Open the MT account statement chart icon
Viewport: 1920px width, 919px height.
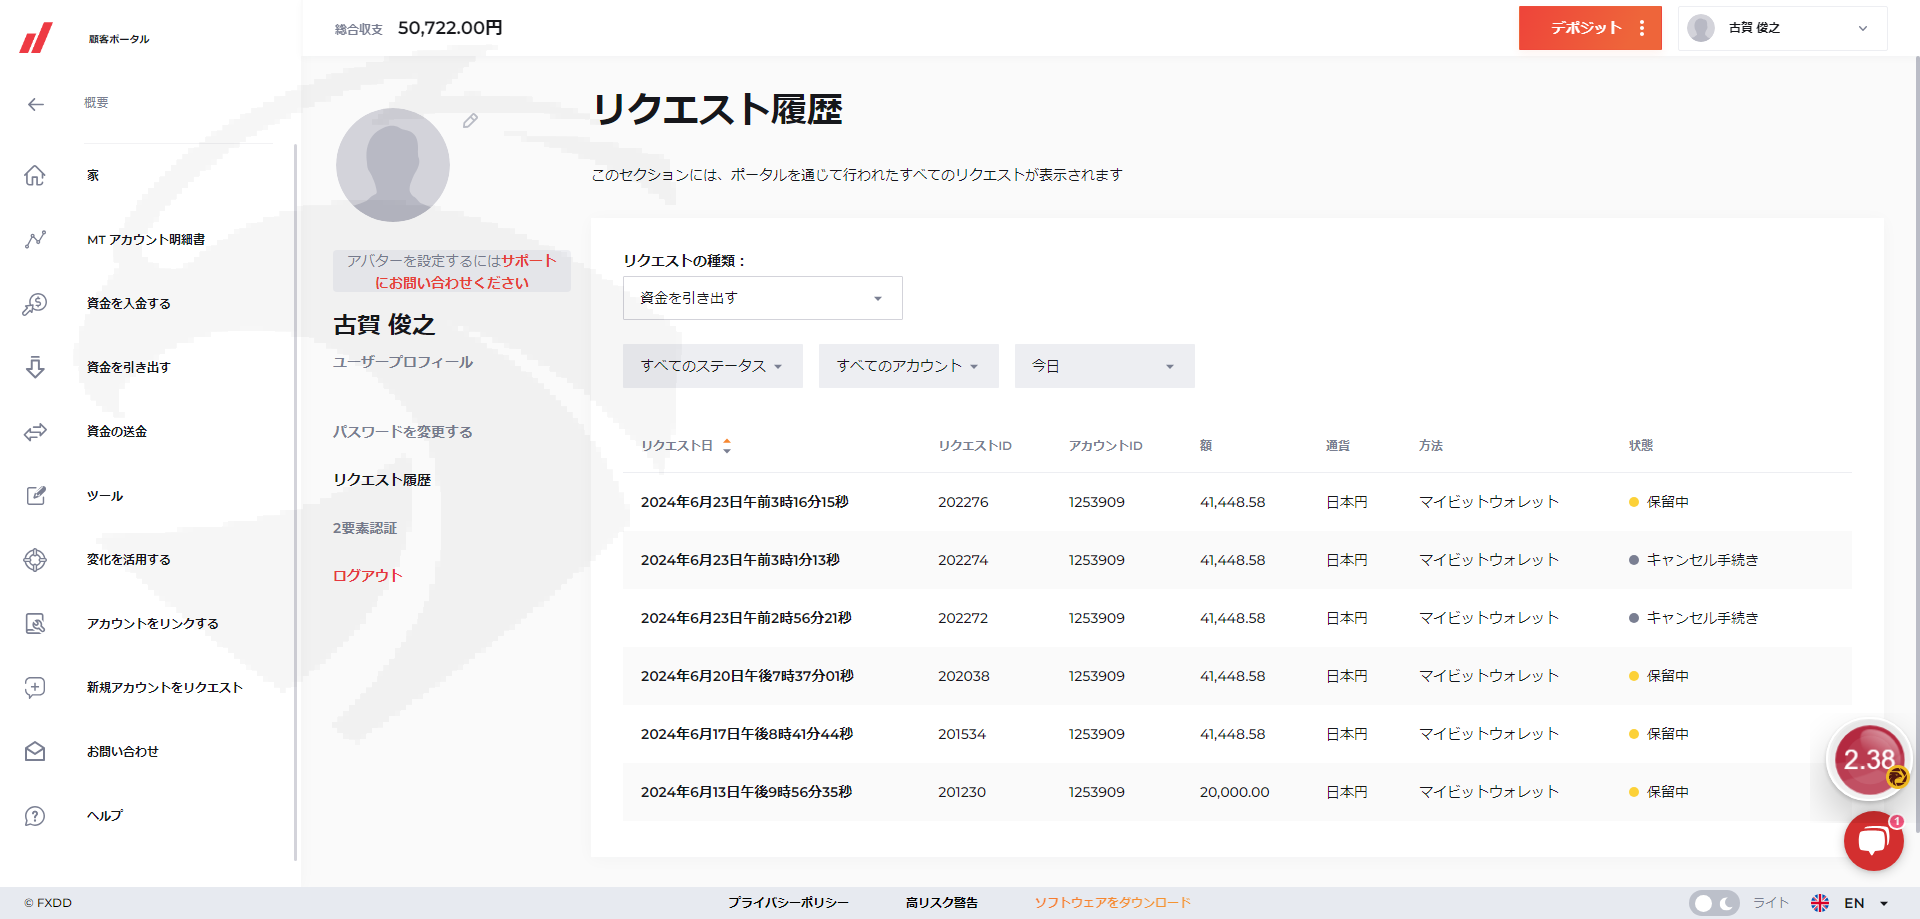35,240
